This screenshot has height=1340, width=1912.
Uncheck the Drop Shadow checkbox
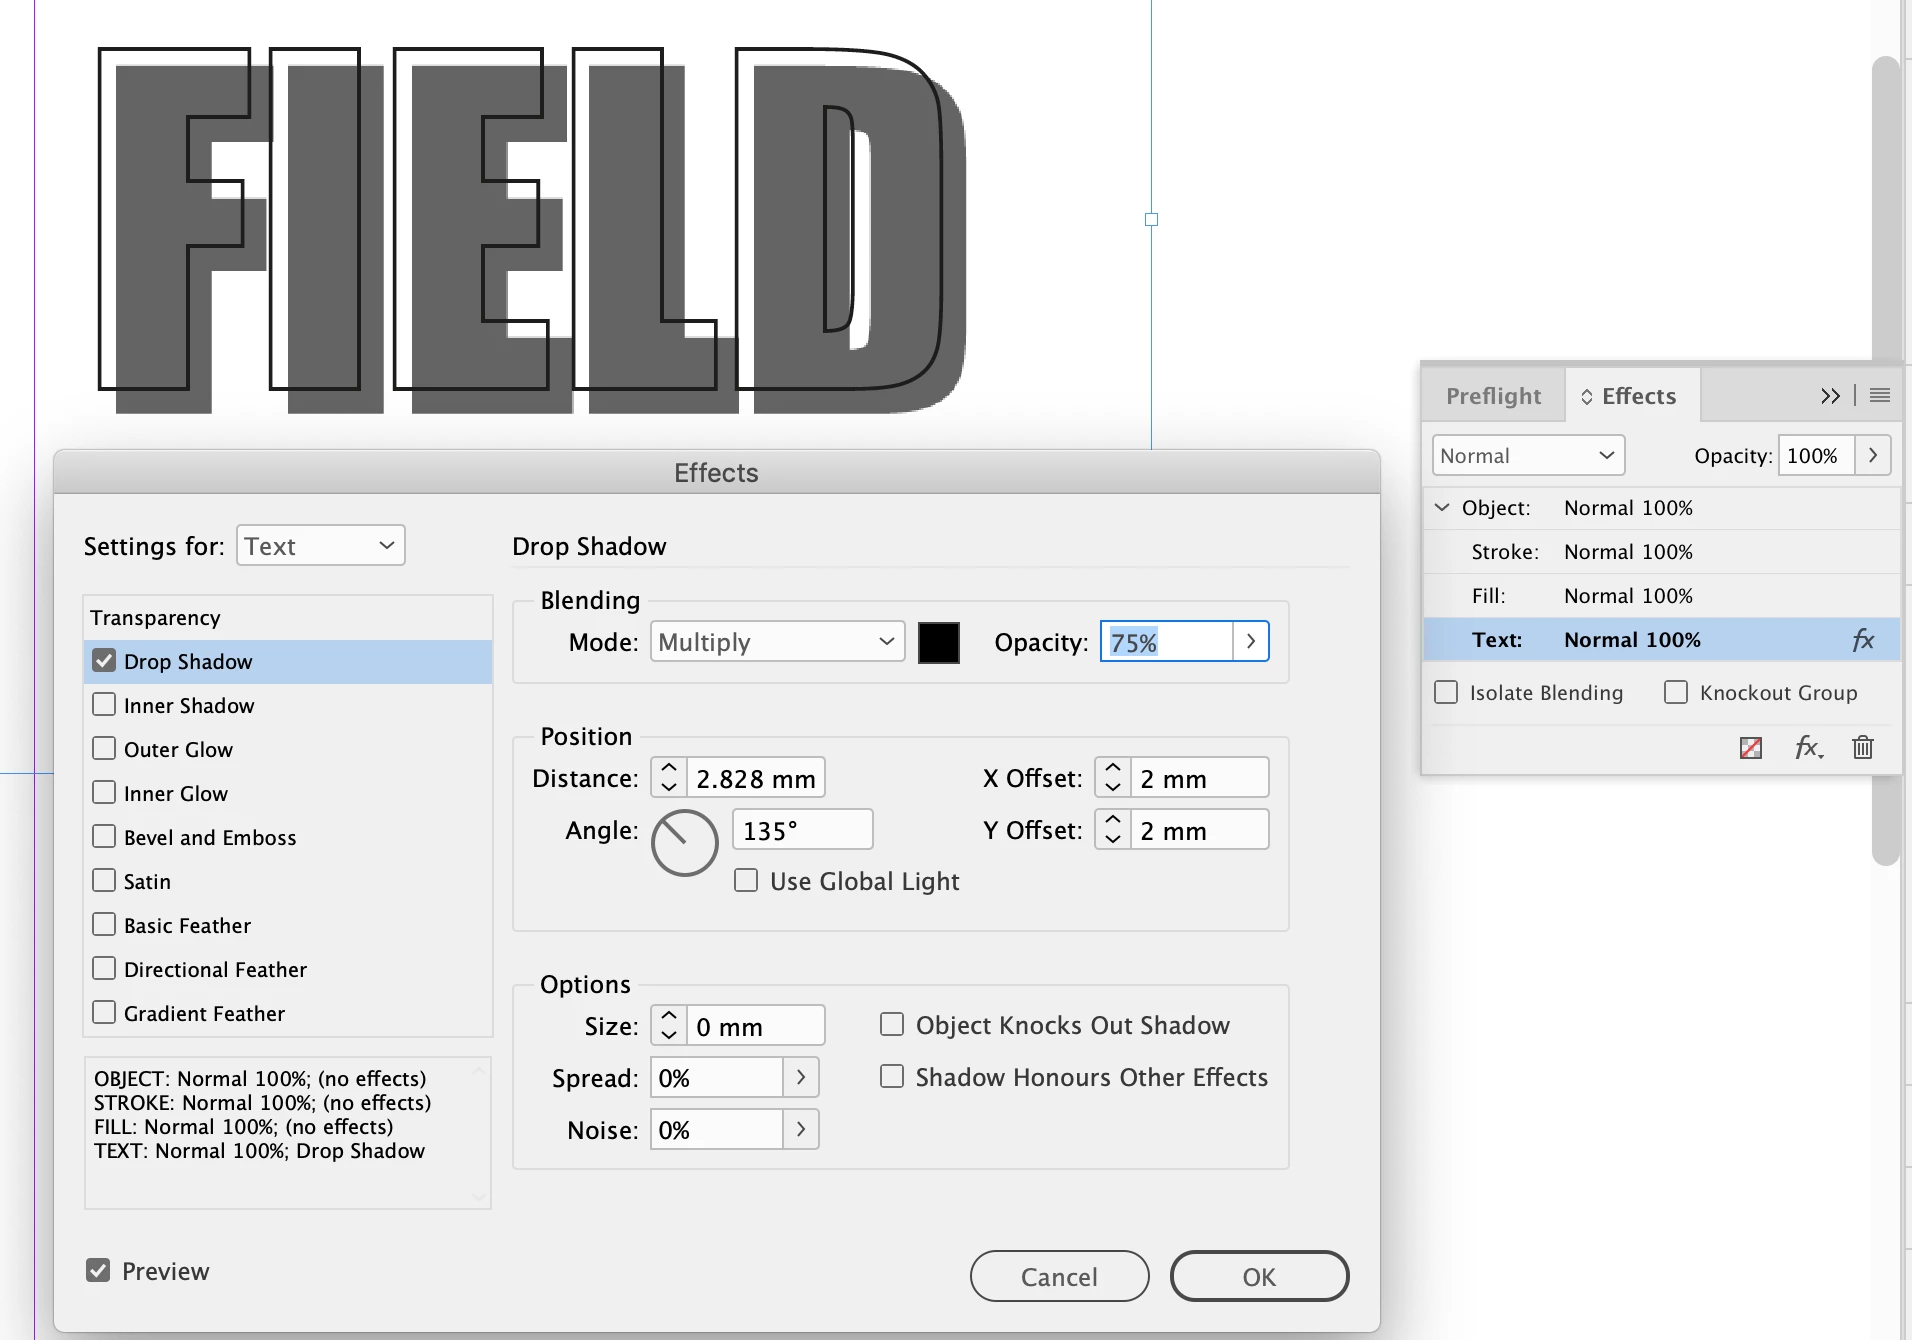tap(104, 661)
